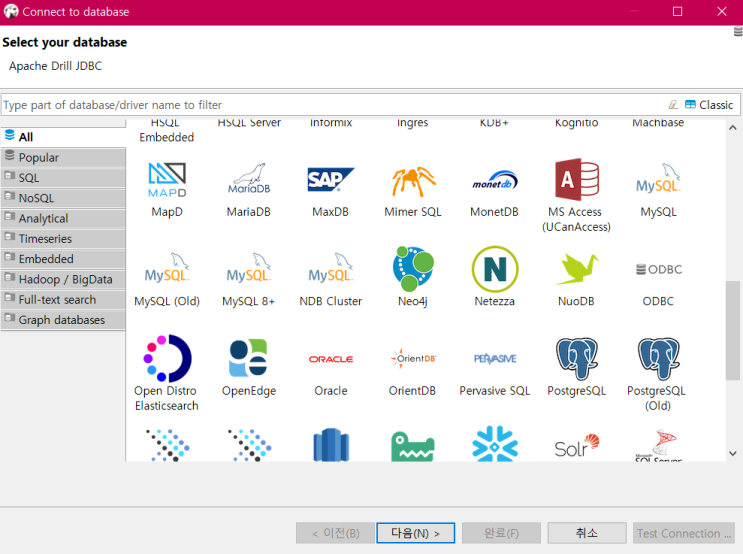Select the NDB Cluster icon
This screenshot has width=743, height=554.
(x=330, y=268)
